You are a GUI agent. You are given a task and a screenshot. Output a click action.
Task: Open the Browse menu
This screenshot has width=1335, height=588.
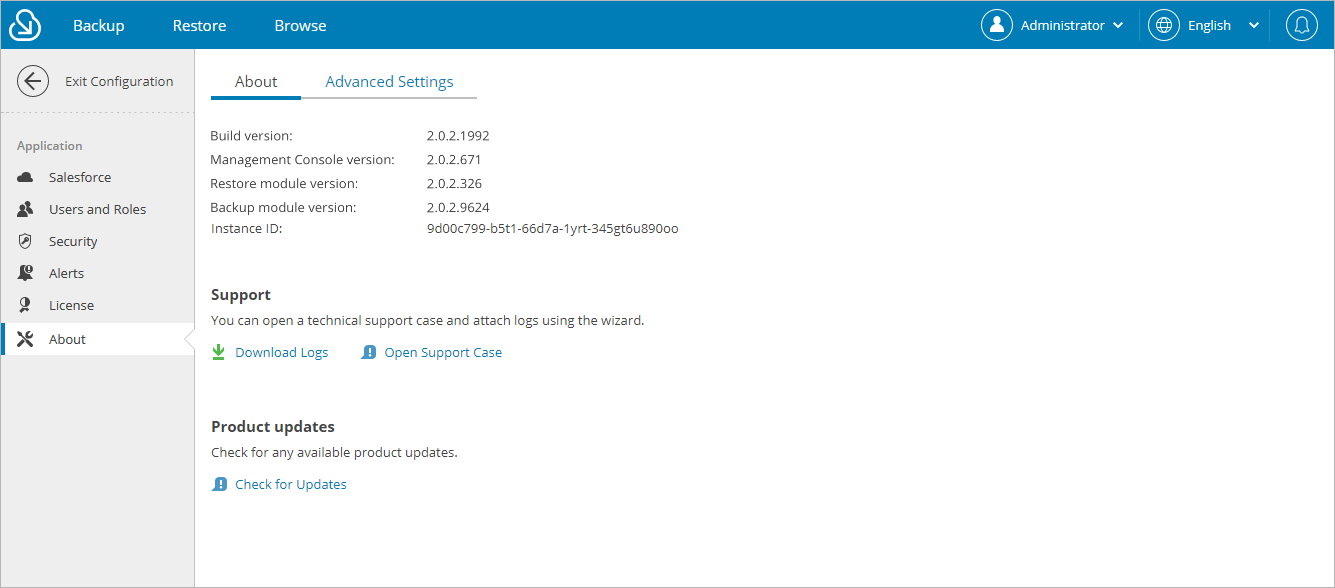click(x=301, y=25)
